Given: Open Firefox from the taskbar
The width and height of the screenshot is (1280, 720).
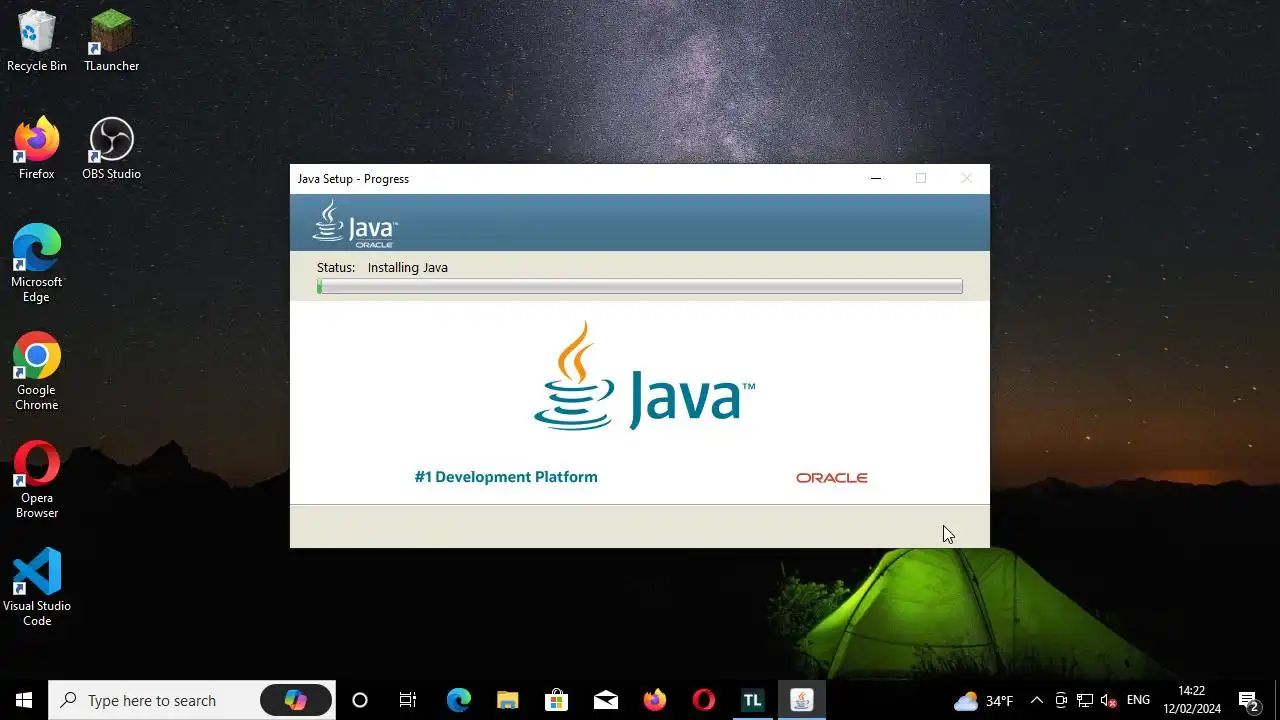Looking at the screenshot, I should pos(655,700).
